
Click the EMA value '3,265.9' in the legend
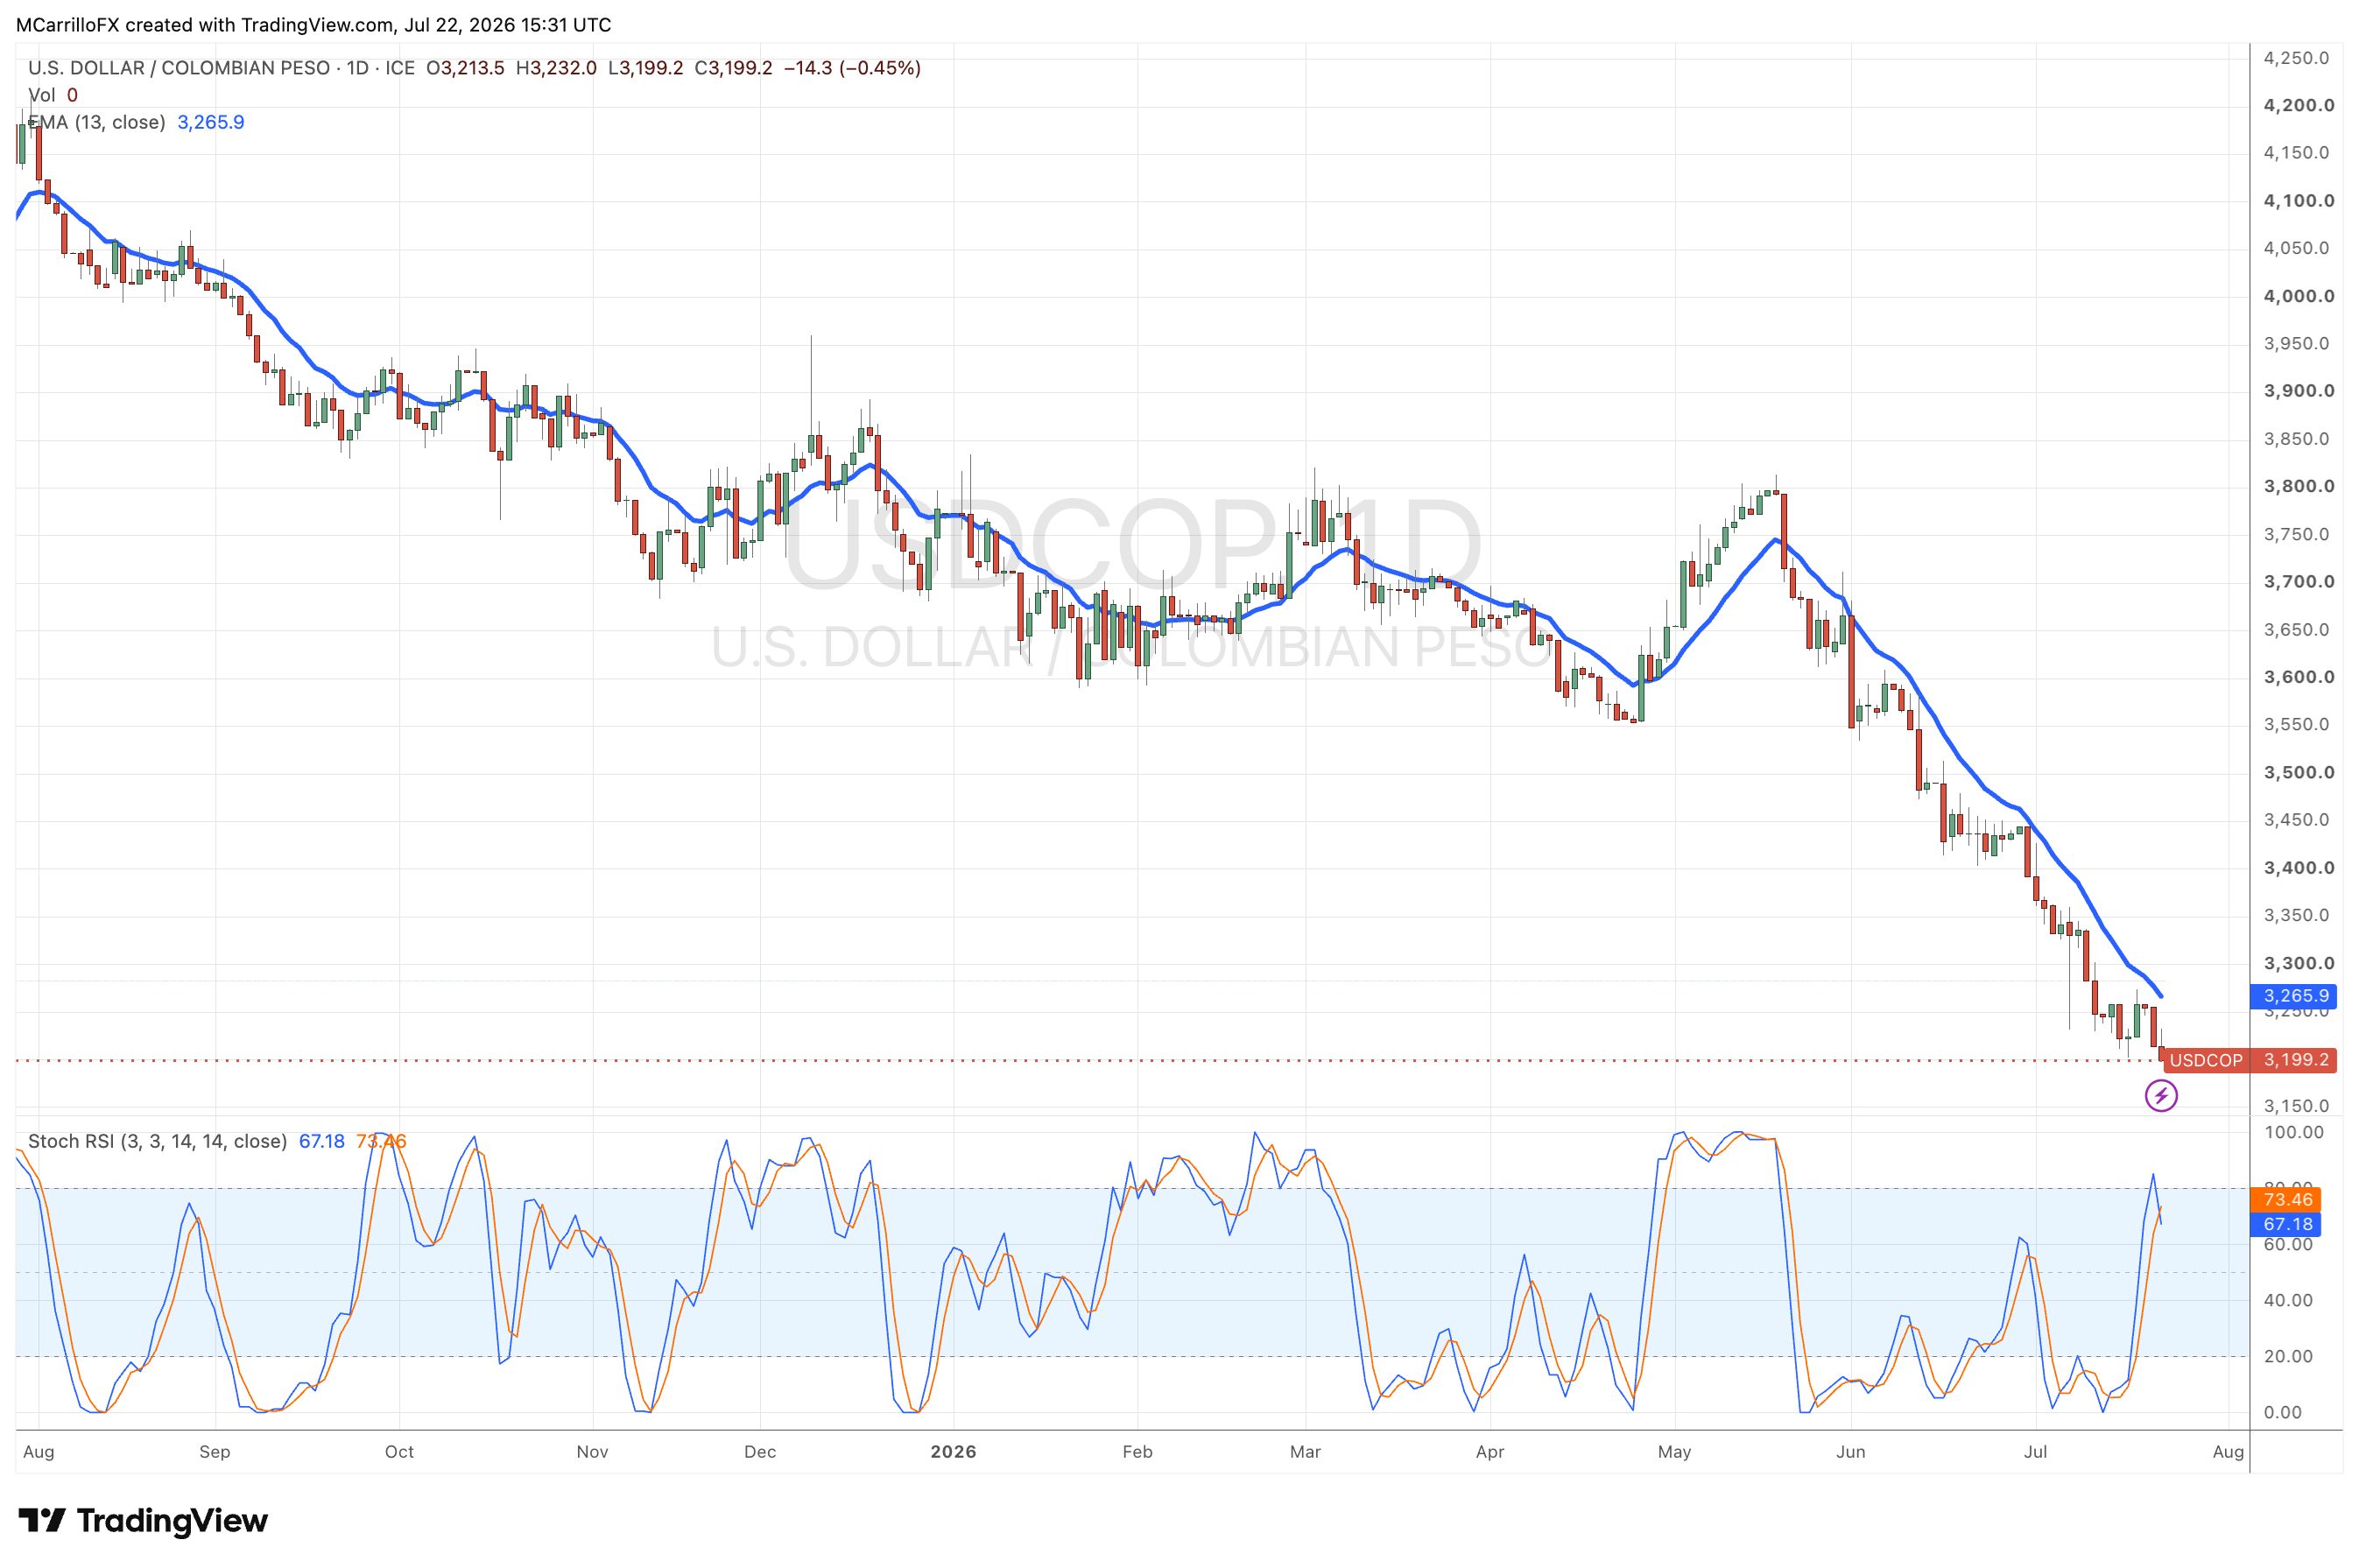point(211,122)
